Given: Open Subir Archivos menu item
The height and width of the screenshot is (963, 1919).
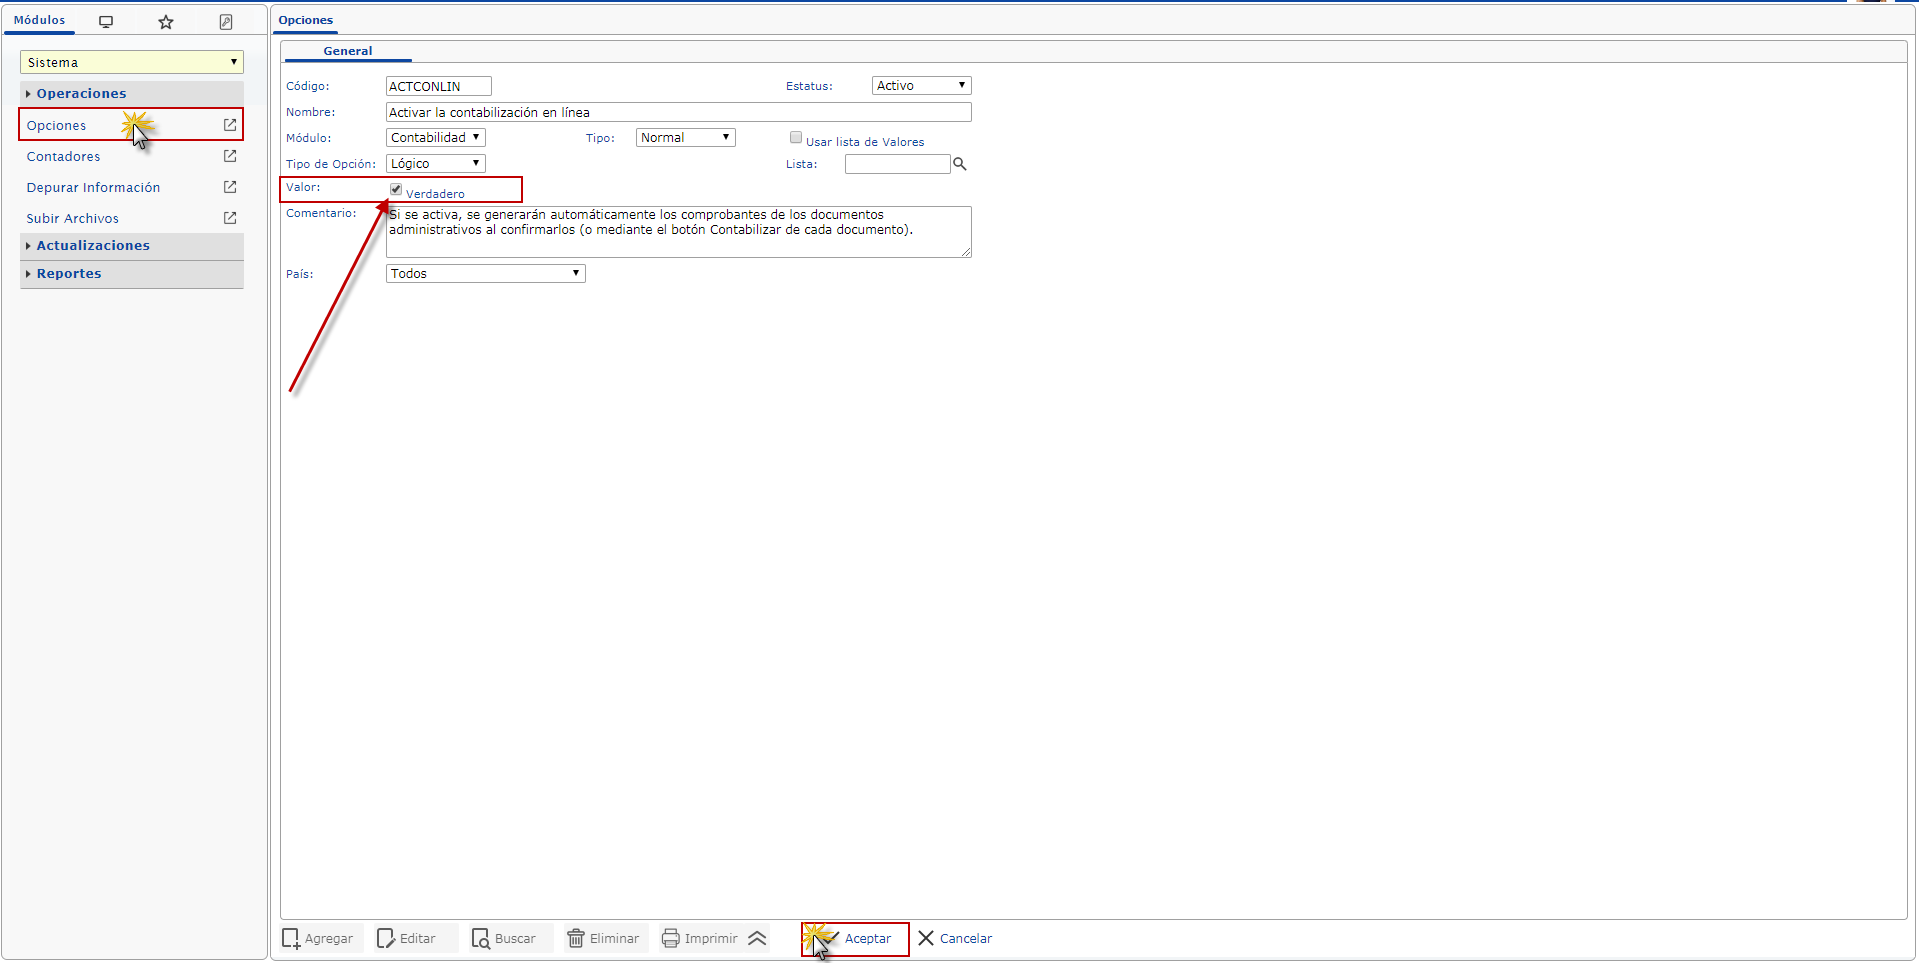Looking at the screenshot, I should point(73,218).
